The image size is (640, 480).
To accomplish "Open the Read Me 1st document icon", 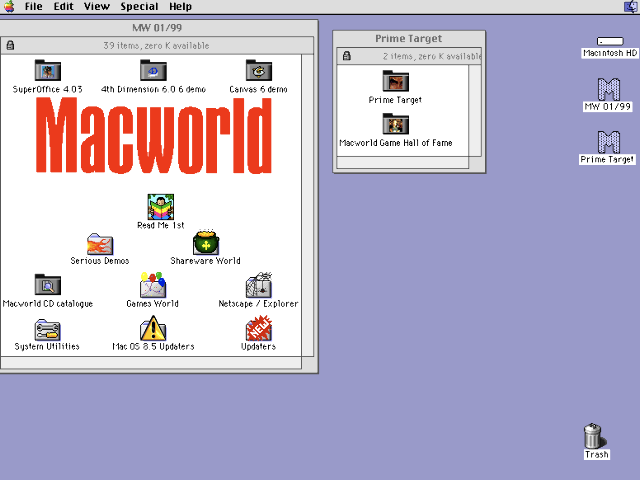I will [161, 207].
